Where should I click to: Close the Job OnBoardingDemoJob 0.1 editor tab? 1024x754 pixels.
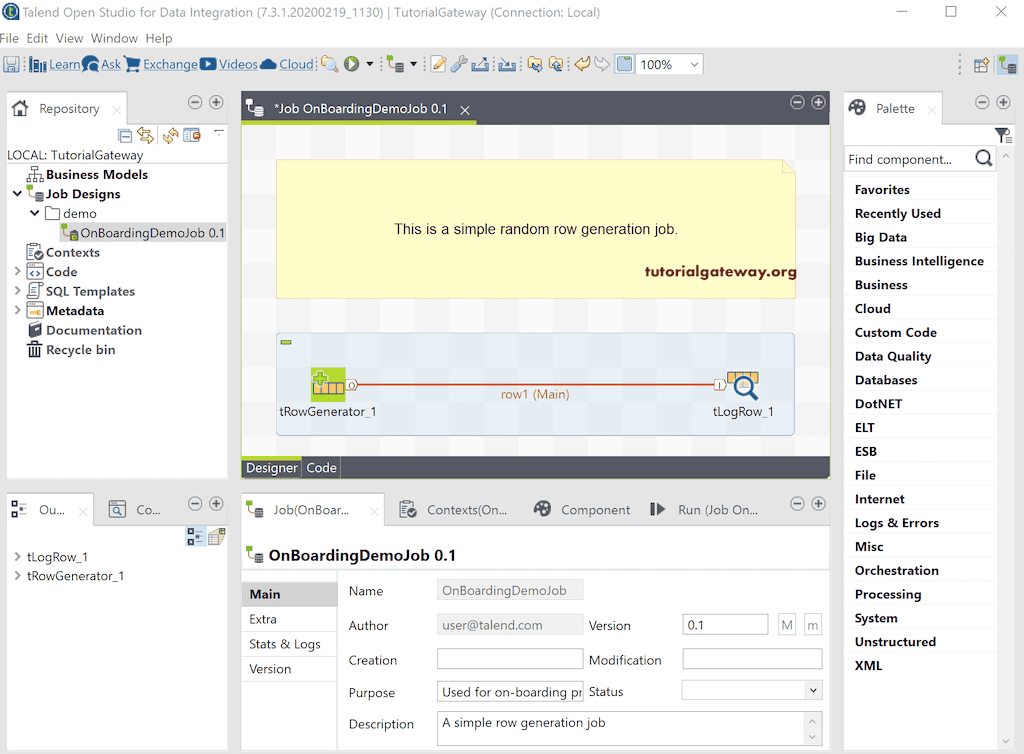[465, 110]
